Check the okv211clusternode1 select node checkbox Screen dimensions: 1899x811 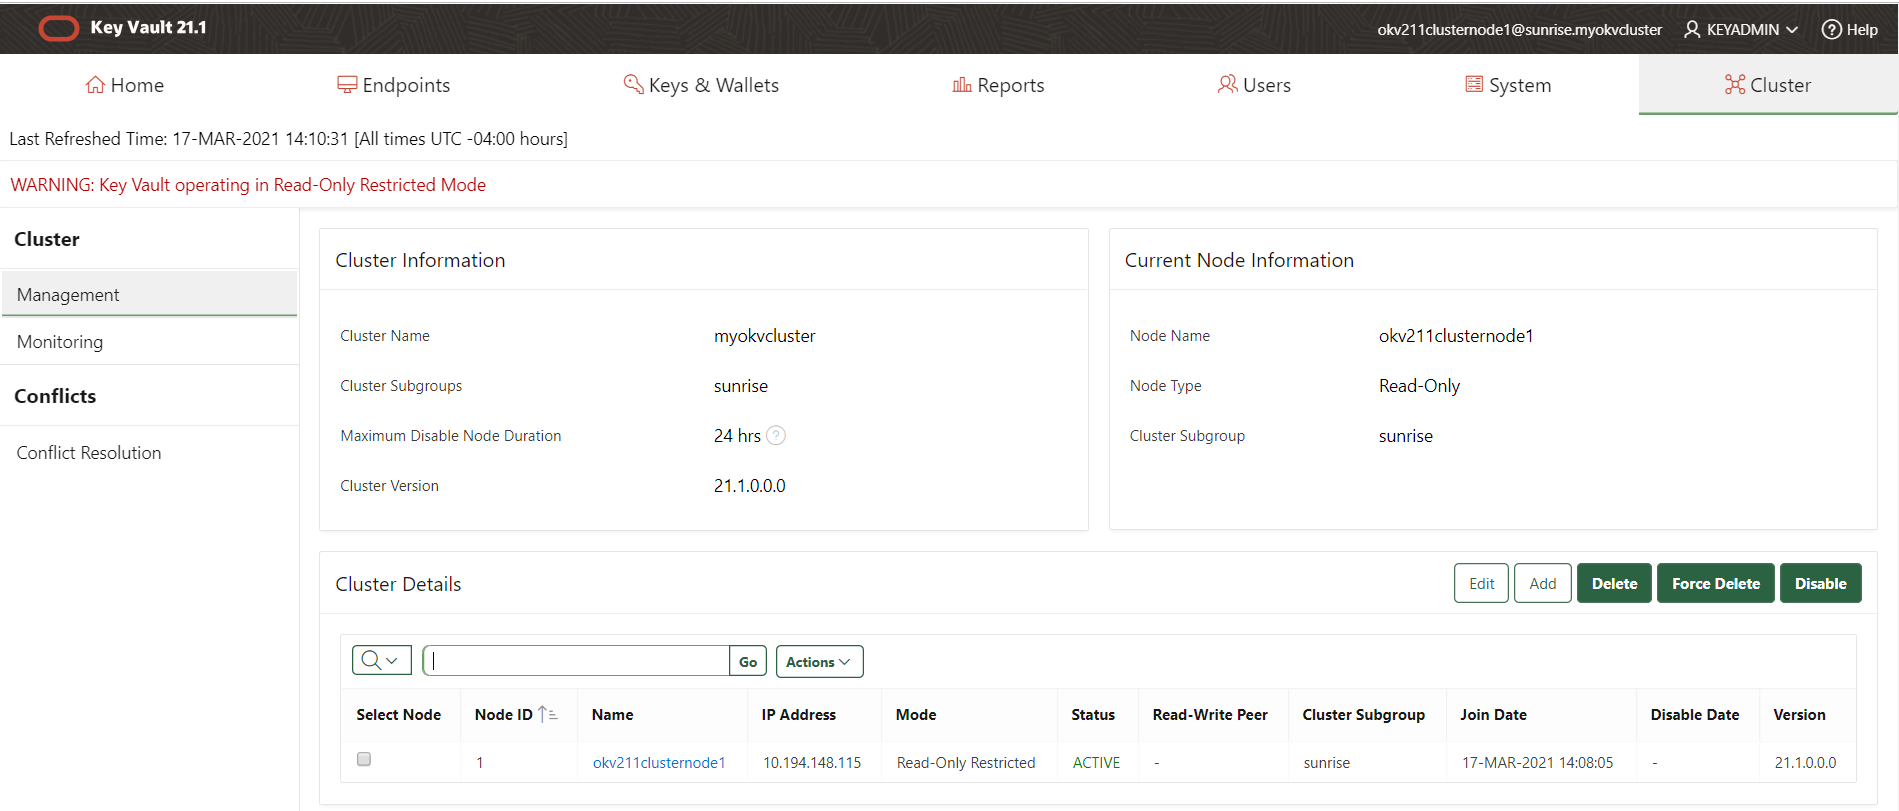click(364, 759)
